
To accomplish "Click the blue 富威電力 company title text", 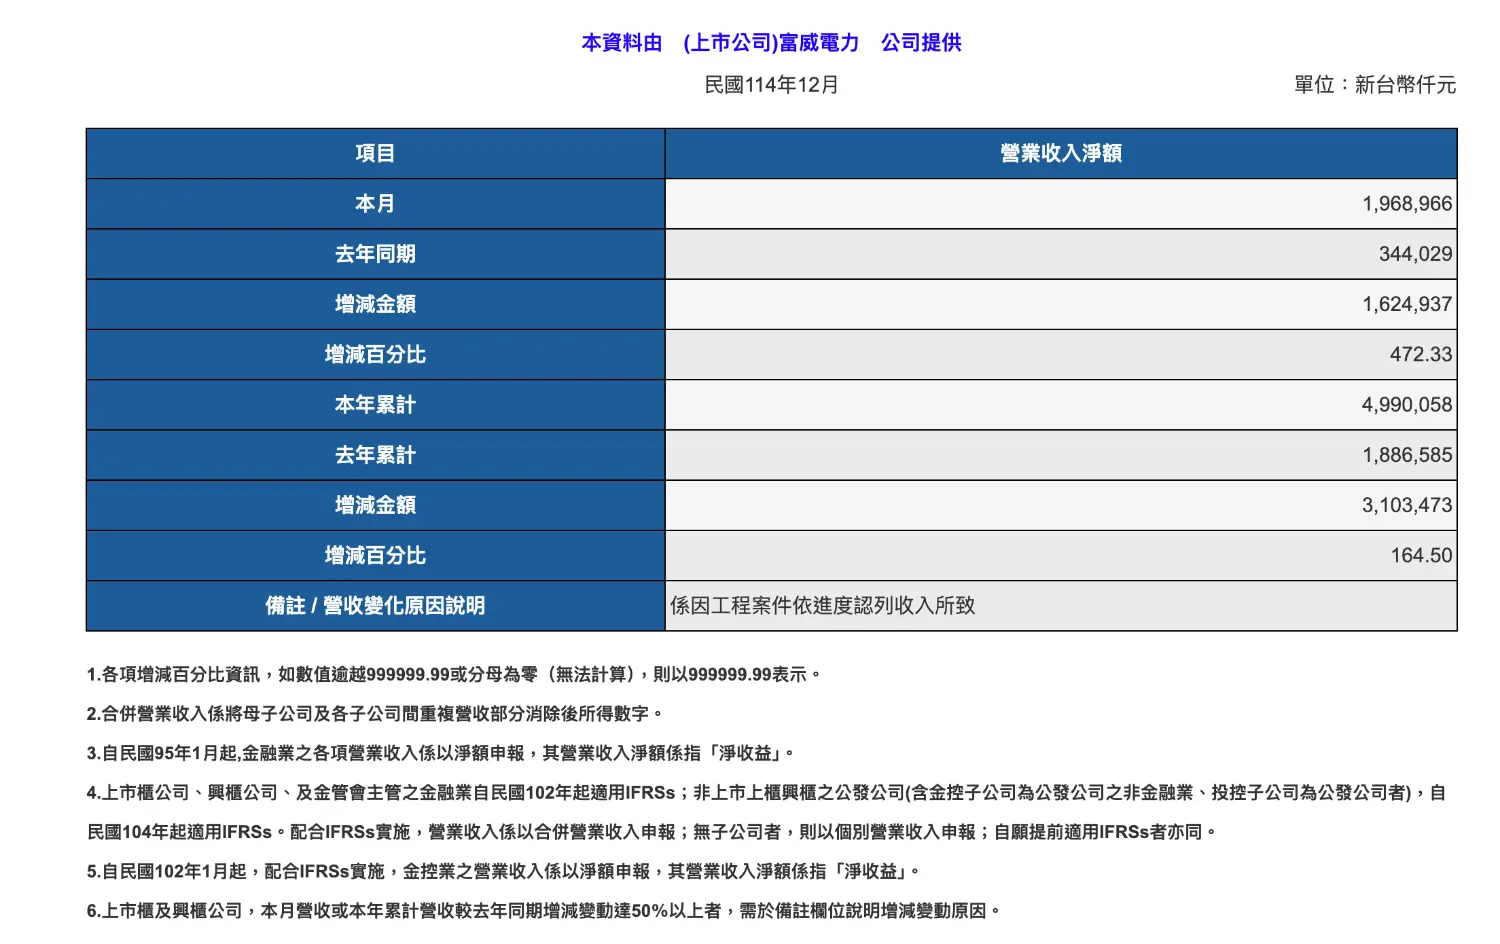I will 771,43.
